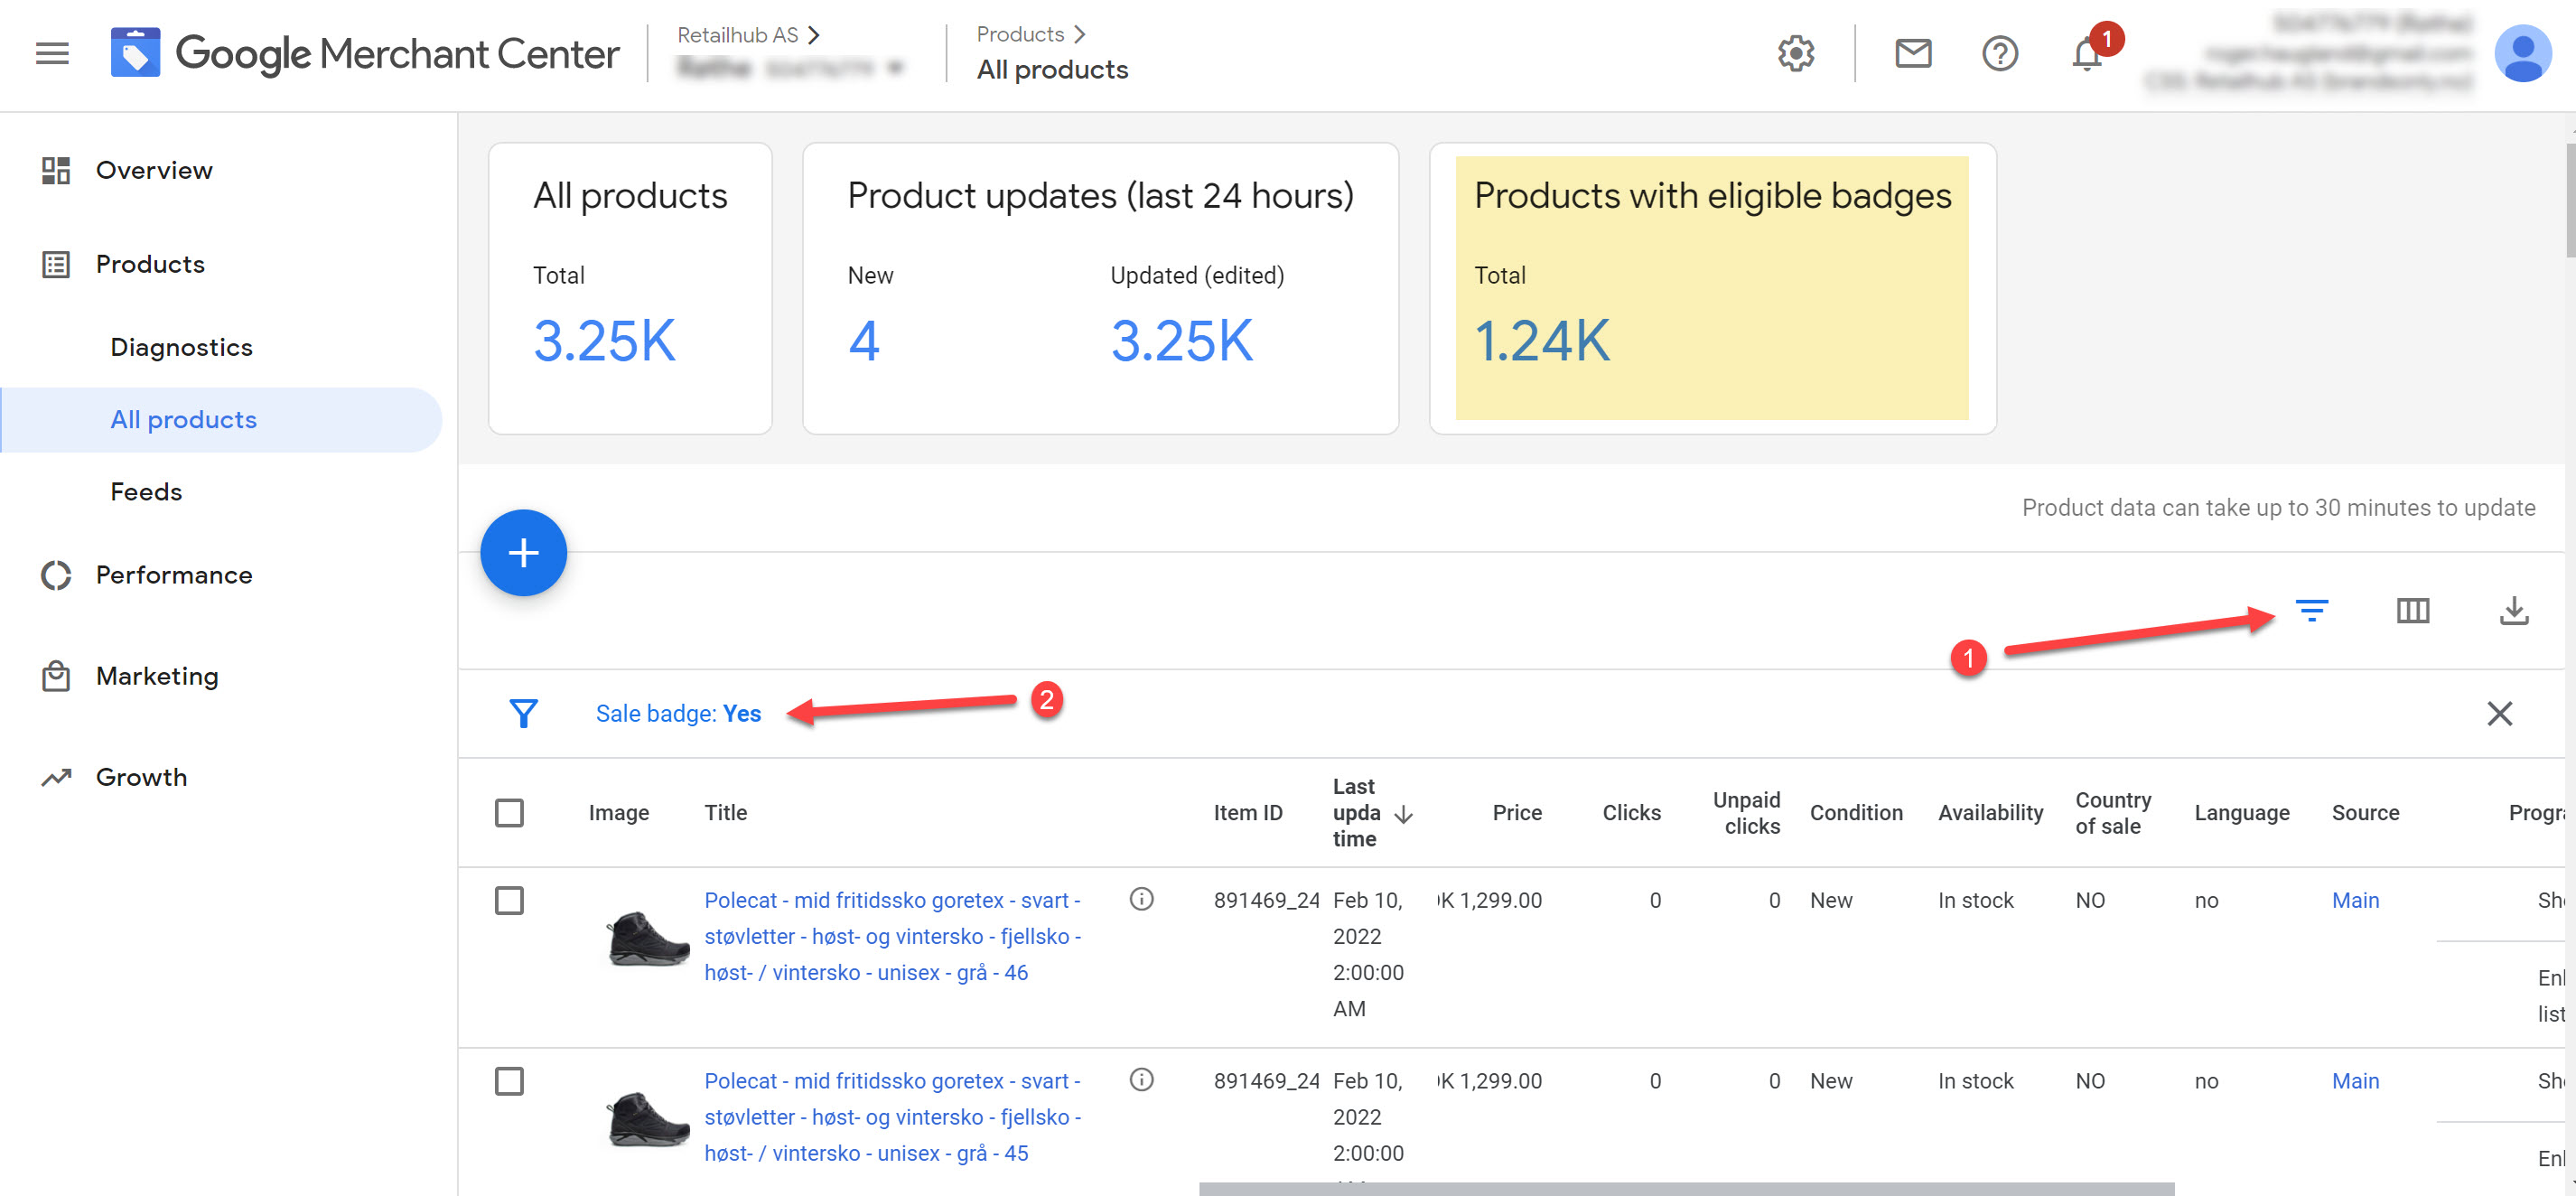Select All products in the sidebar
The height and width of the screenshot is (1196, 2576).
[x=183, y=419]
